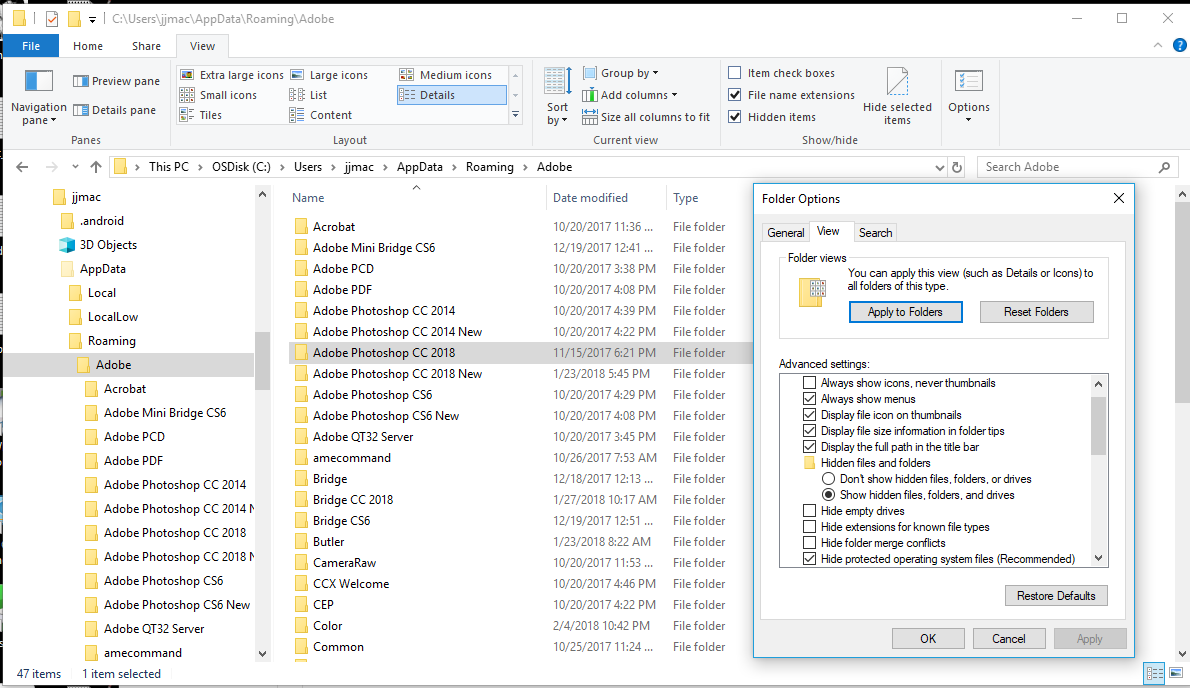Screen dimensions: 1190x688
Task: Collapse the AppData tree node
Action: coord(45,268)
